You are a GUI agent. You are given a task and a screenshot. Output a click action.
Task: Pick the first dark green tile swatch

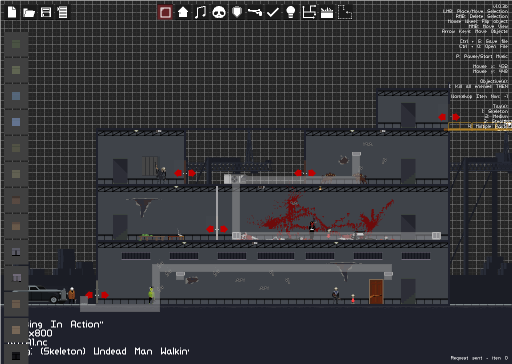coord(16,44)
